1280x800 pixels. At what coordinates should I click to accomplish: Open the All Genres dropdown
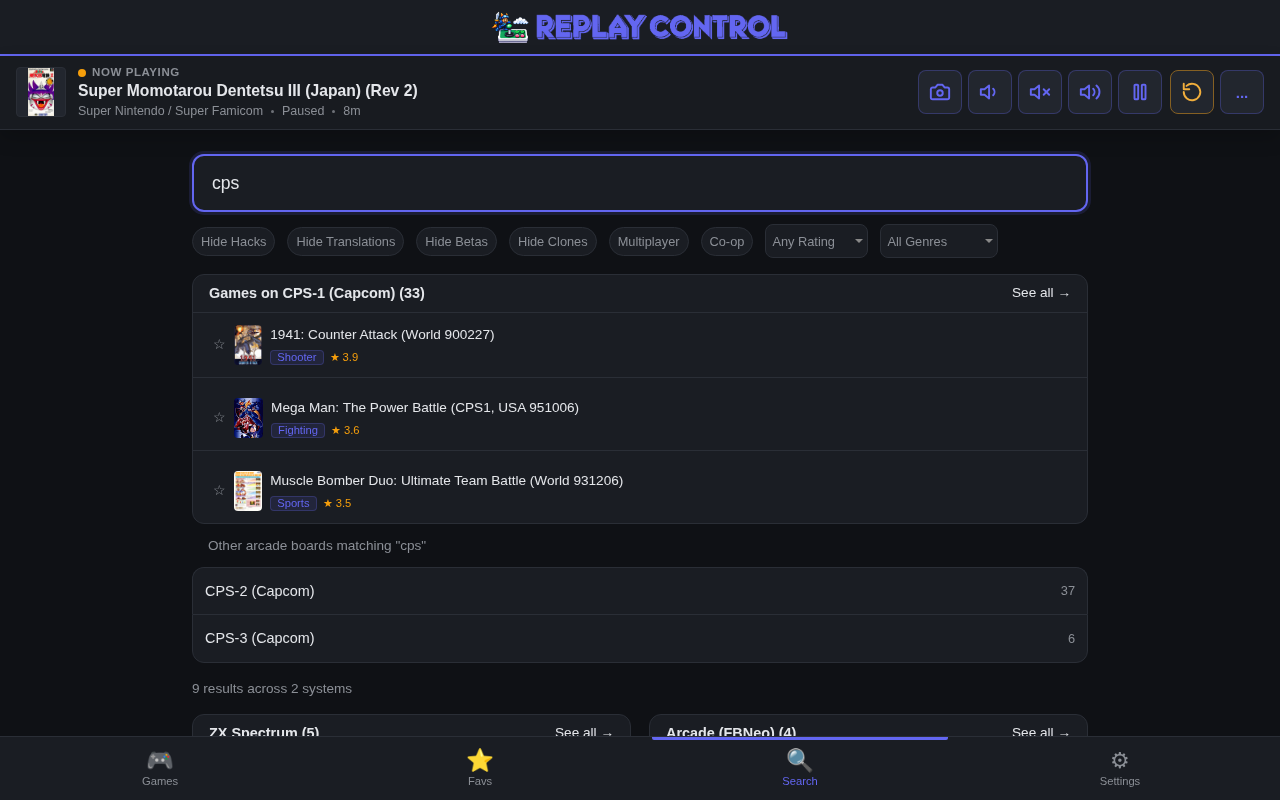coord(939,241)
